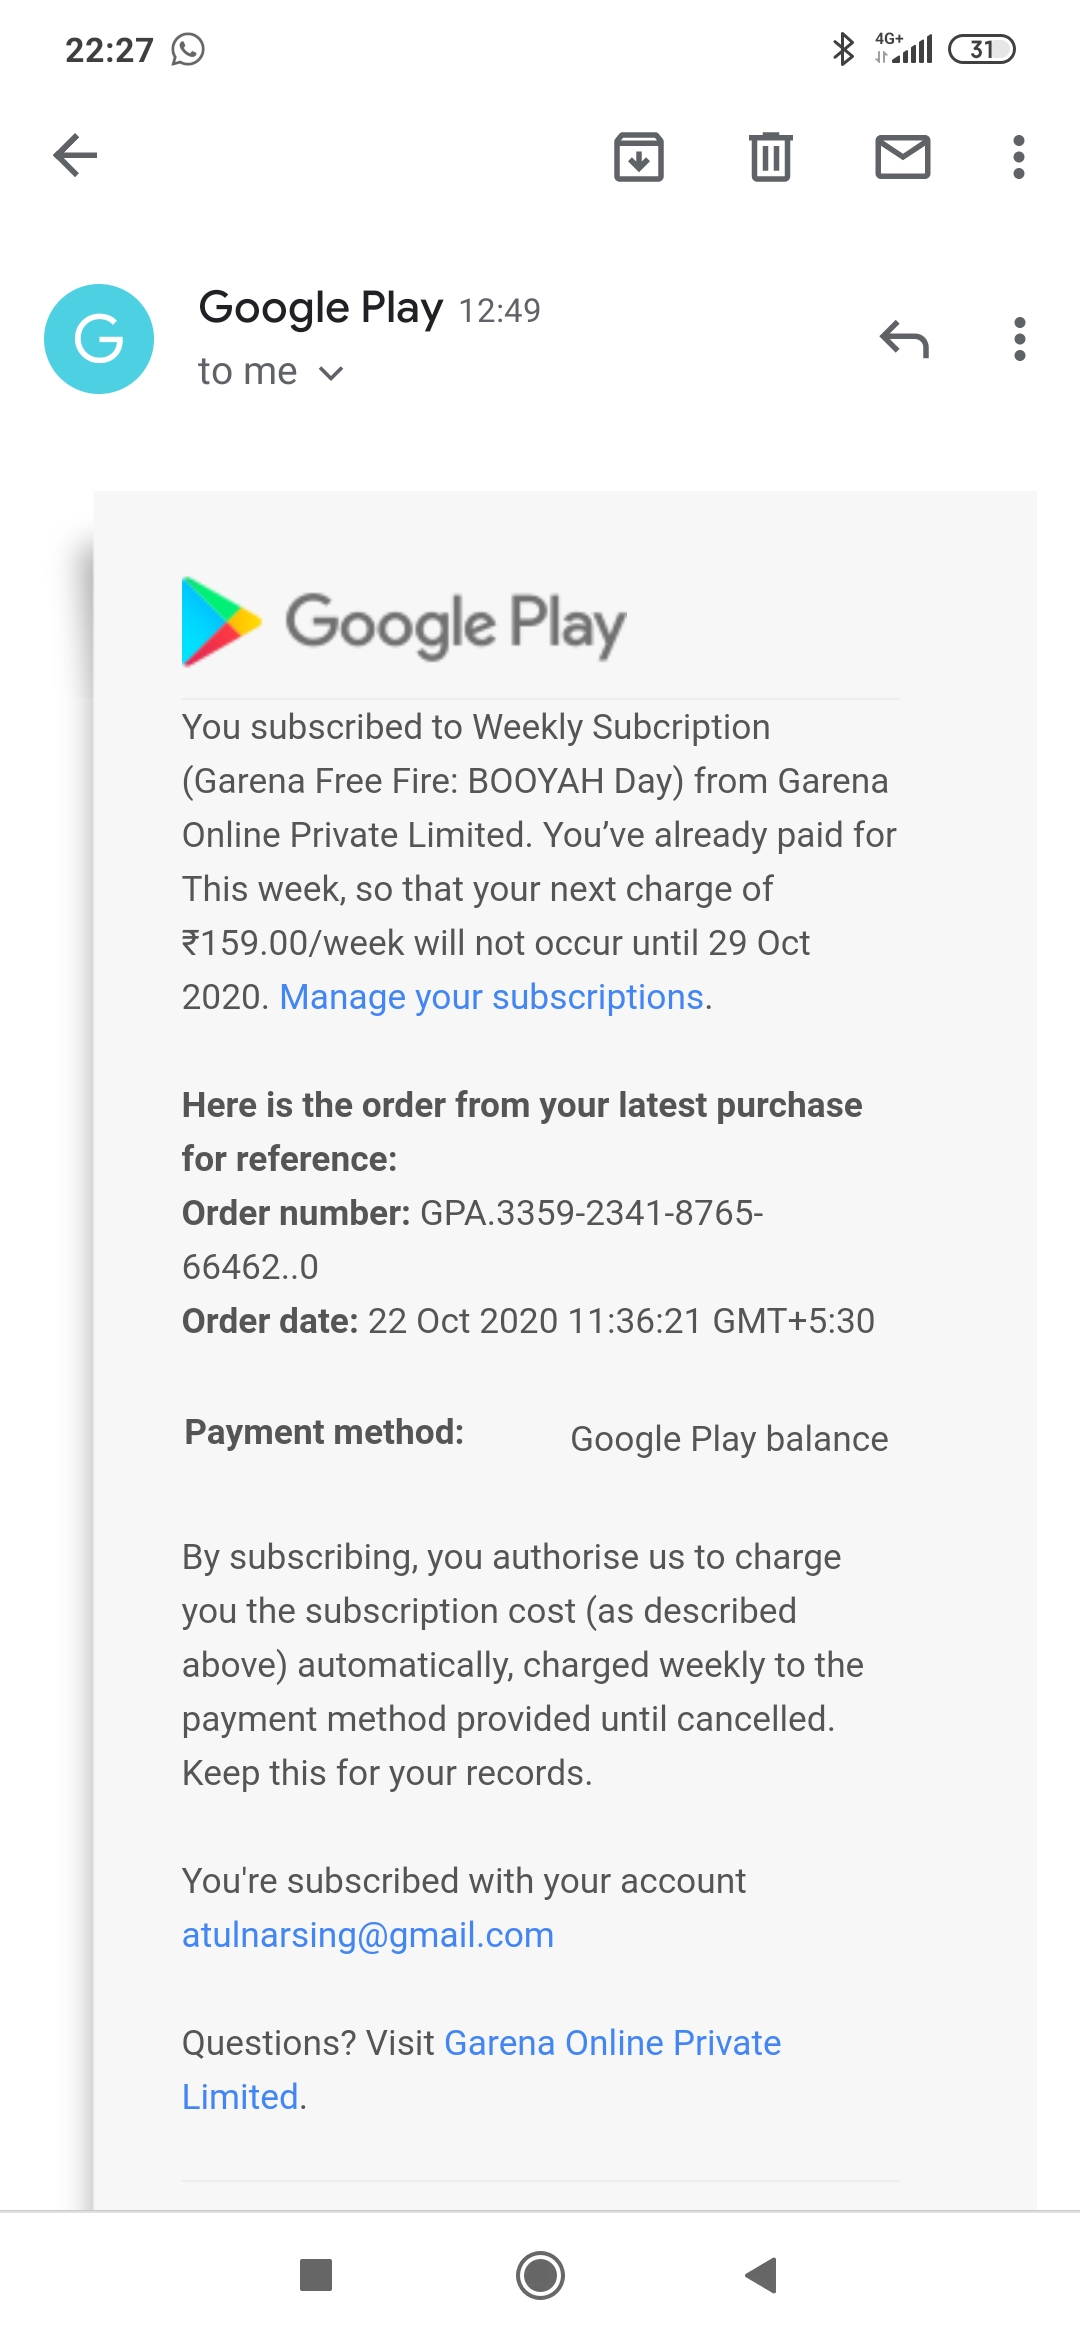The width and height of the screenshot is (1080, 2340).
Task: Open 'Manage your subscriptions' link
Action: 492,997
